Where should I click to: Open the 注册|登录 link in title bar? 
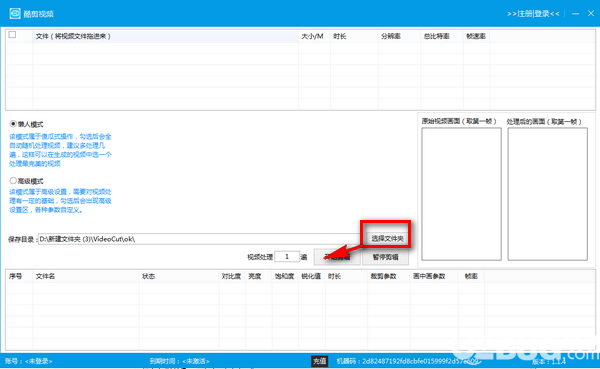(x=533, y=14)
